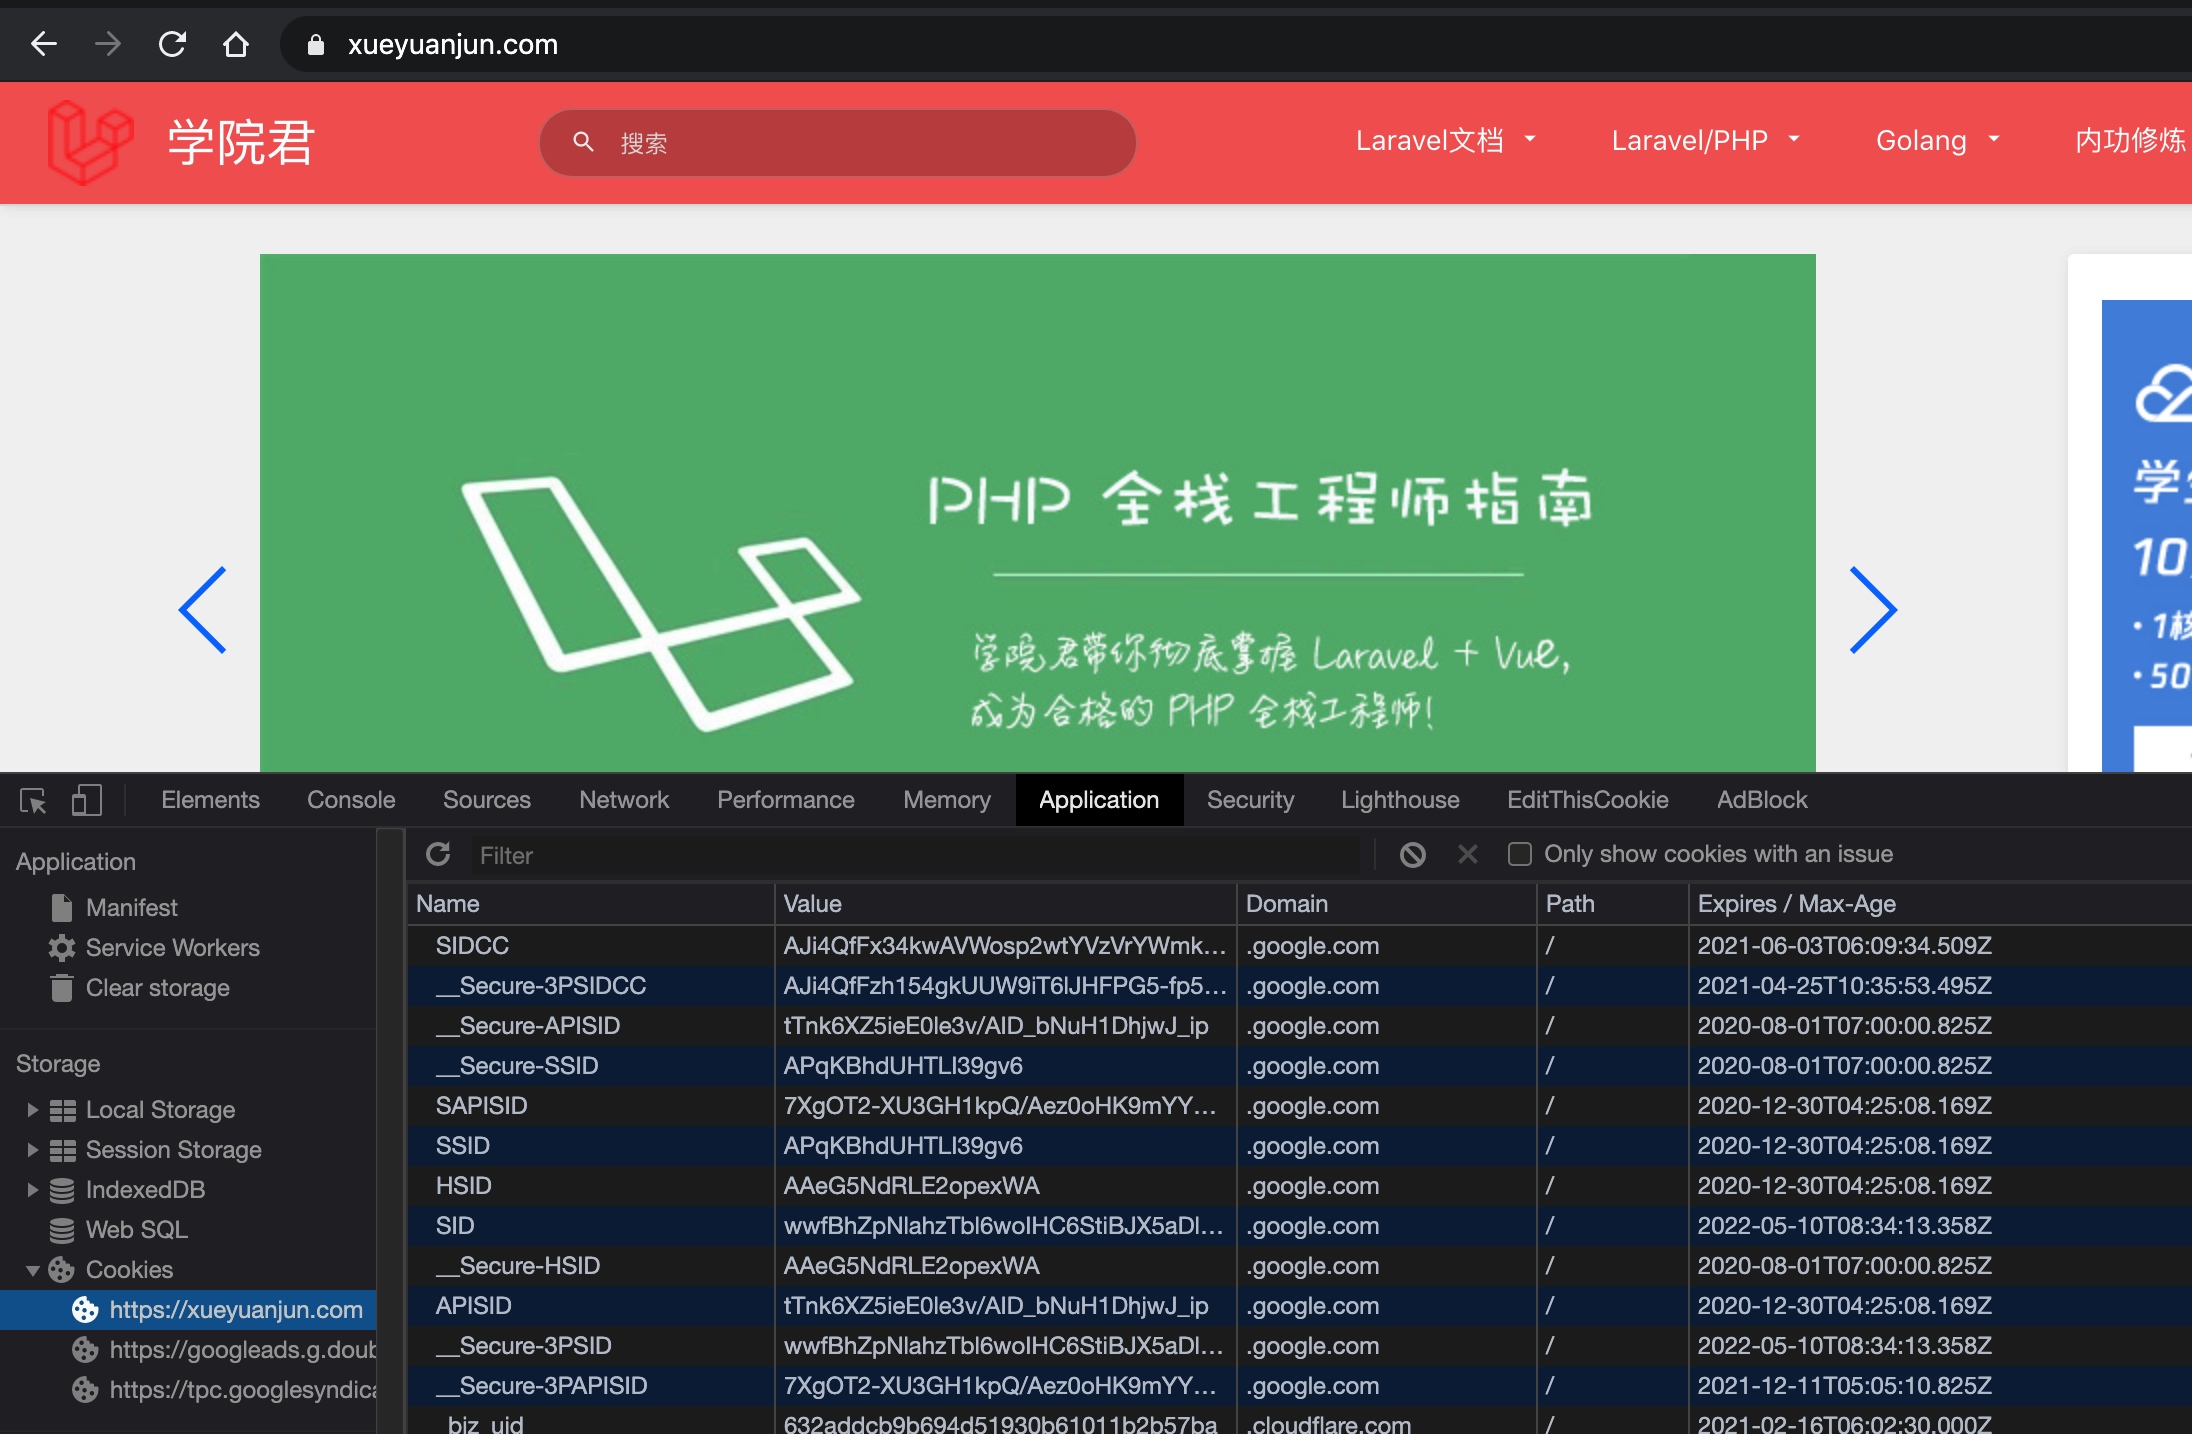The width and height of the screenshot is (2192, 1434).
Task: Select the HSID cookie row
Action: tap(1300, 1186)
